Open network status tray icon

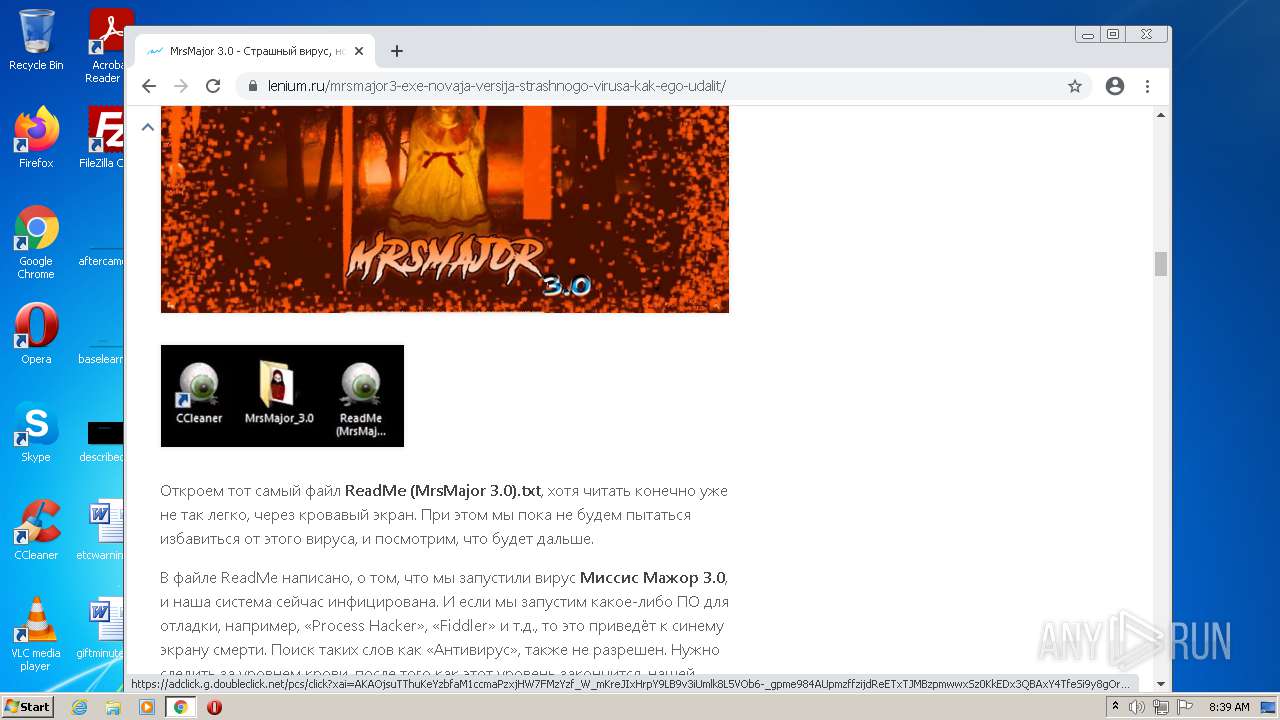point(1160,707)
